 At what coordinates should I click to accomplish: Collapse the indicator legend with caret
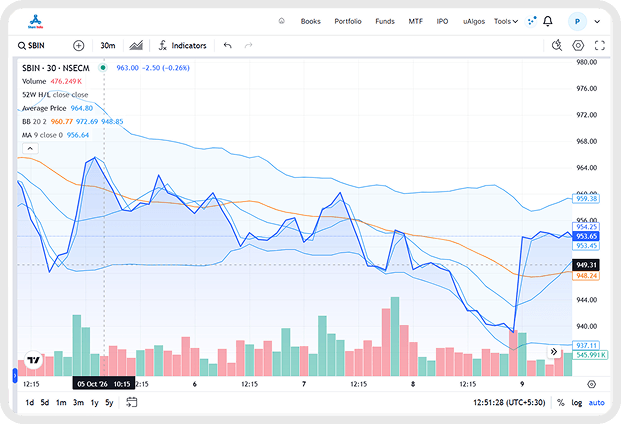(x=30, y=148)
